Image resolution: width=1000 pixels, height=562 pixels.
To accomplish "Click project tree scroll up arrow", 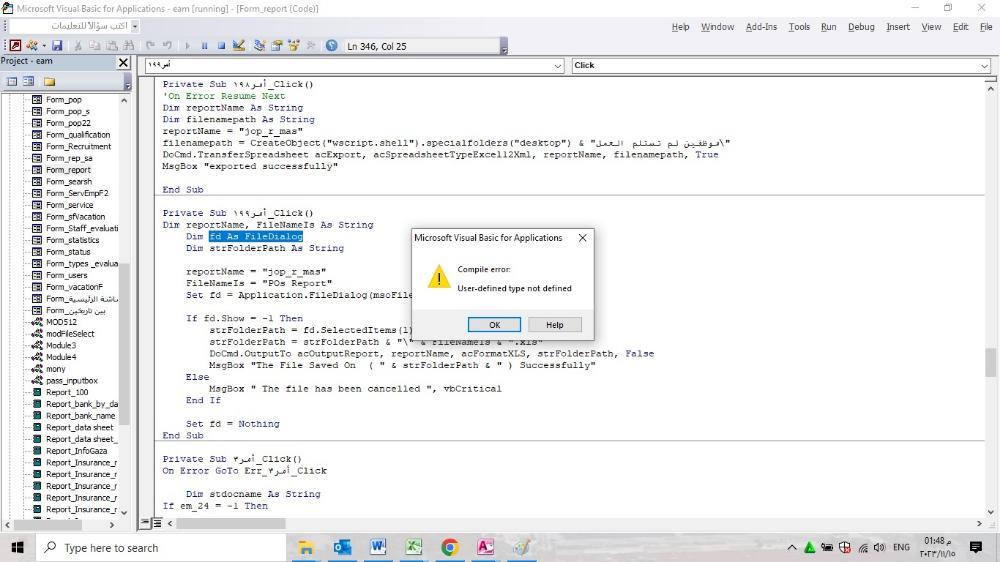I will tap(124, 100).
